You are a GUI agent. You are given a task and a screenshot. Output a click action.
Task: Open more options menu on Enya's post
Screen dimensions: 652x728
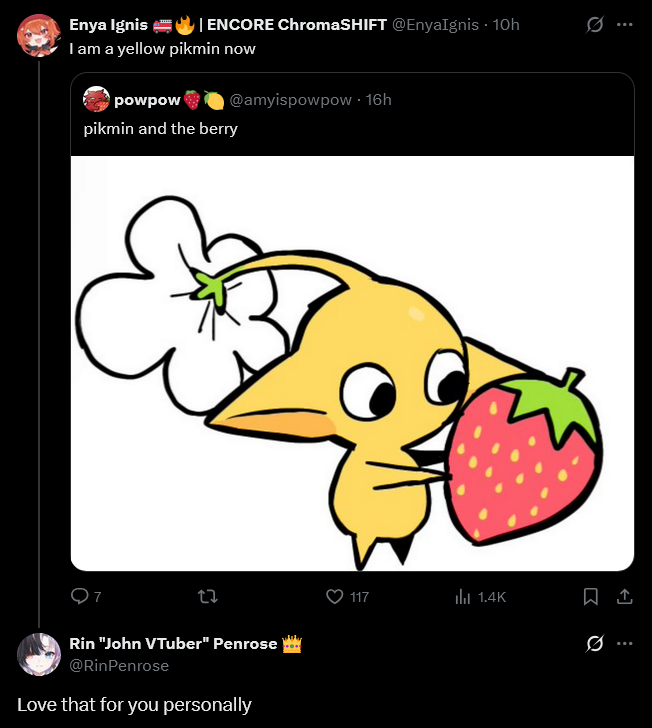click(x=625, y=24)
